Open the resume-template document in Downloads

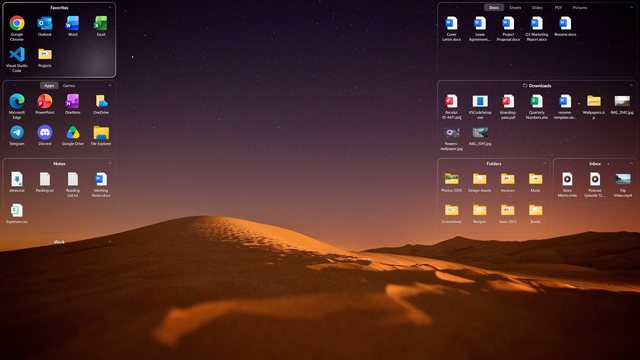click(565, 101)
